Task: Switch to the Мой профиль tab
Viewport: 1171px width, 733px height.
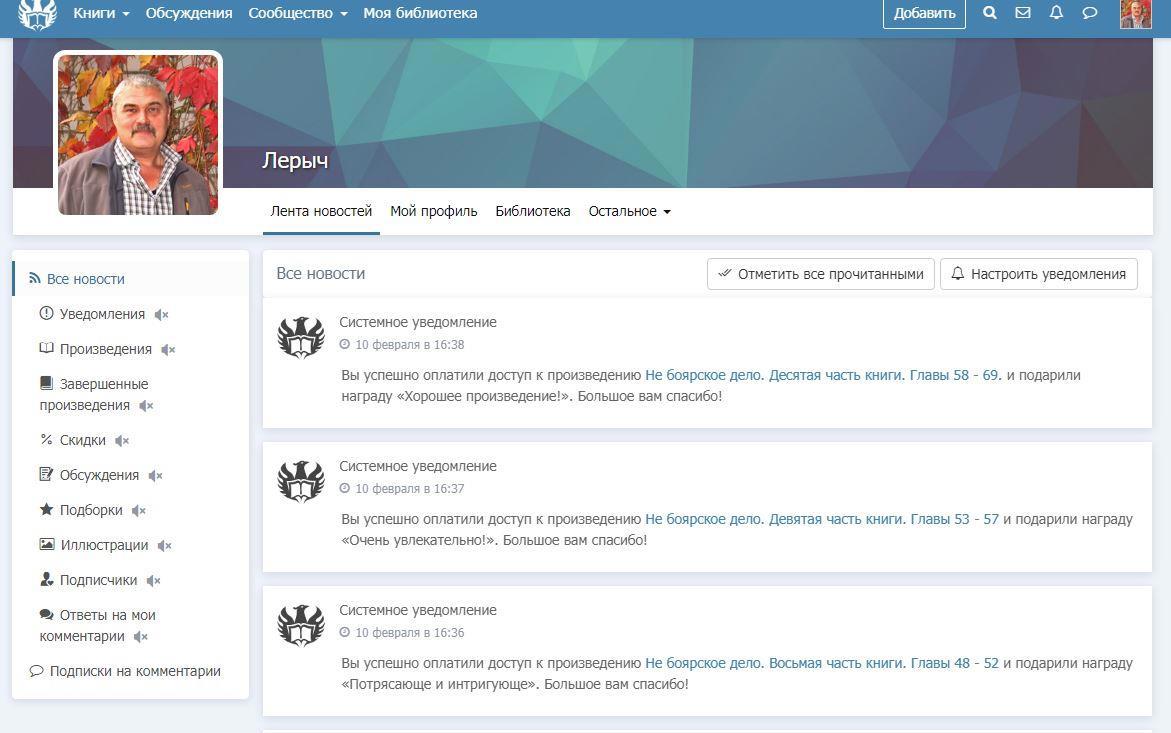Action: click(x=433, y=212)
